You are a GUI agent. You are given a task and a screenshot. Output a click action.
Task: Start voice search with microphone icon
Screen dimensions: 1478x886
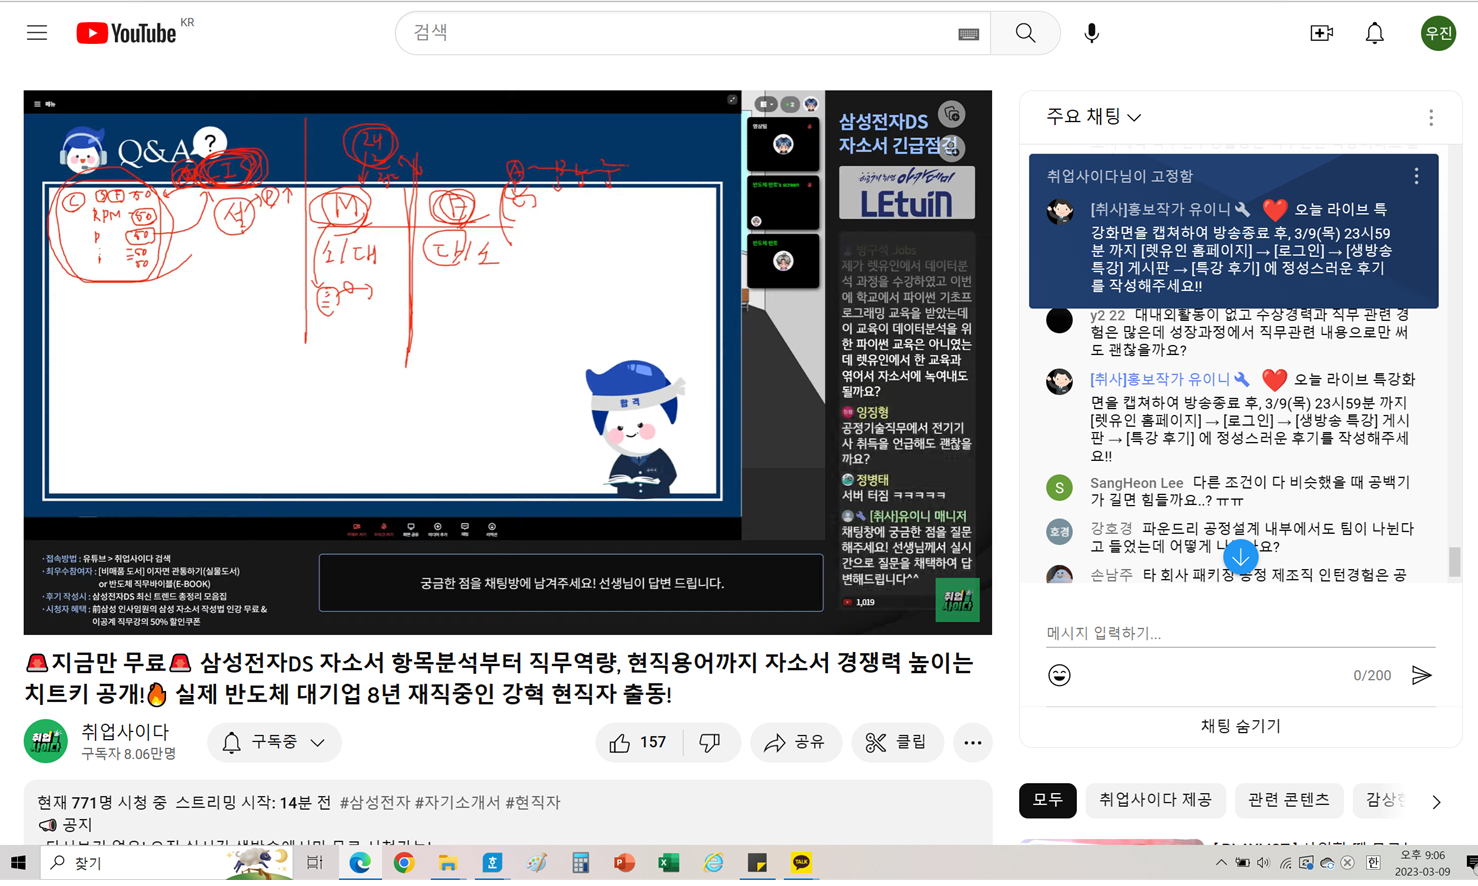pos(1091,33)
